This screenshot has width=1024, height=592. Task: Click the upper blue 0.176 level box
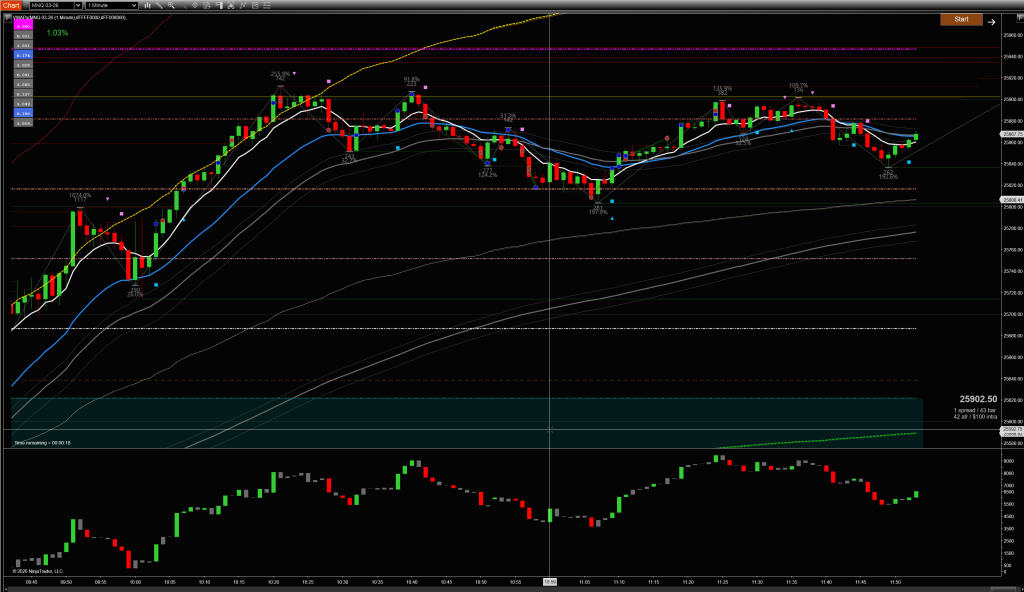click(22, 55)
